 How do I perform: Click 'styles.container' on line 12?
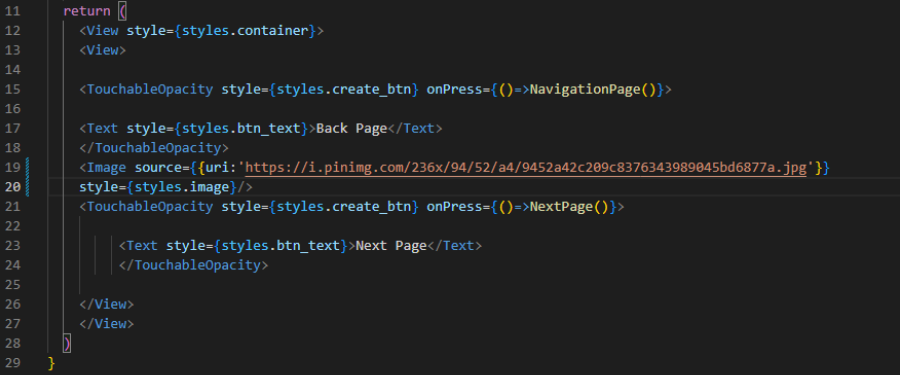point(246,31)
